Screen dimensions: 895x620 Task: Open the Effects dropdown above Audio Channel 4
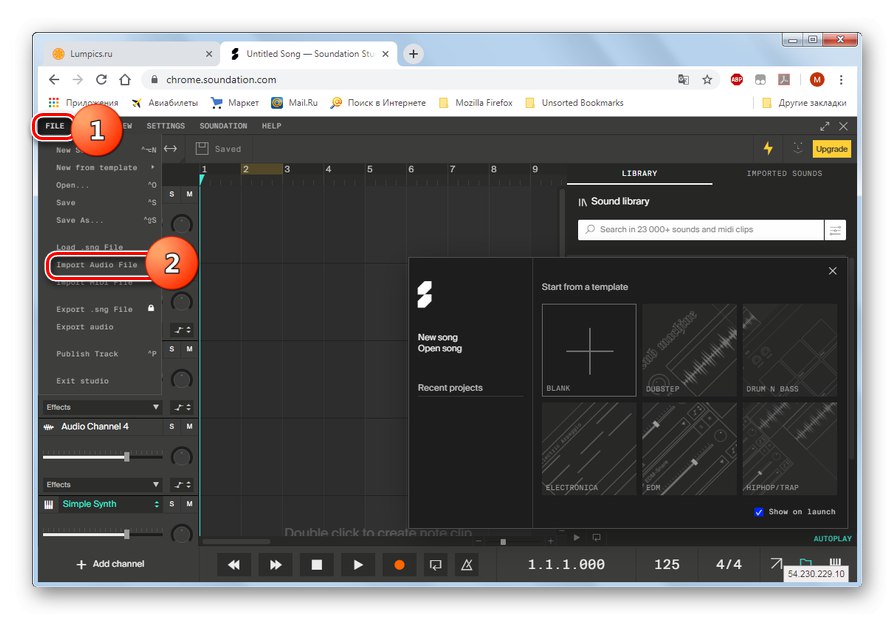[103, 407]
